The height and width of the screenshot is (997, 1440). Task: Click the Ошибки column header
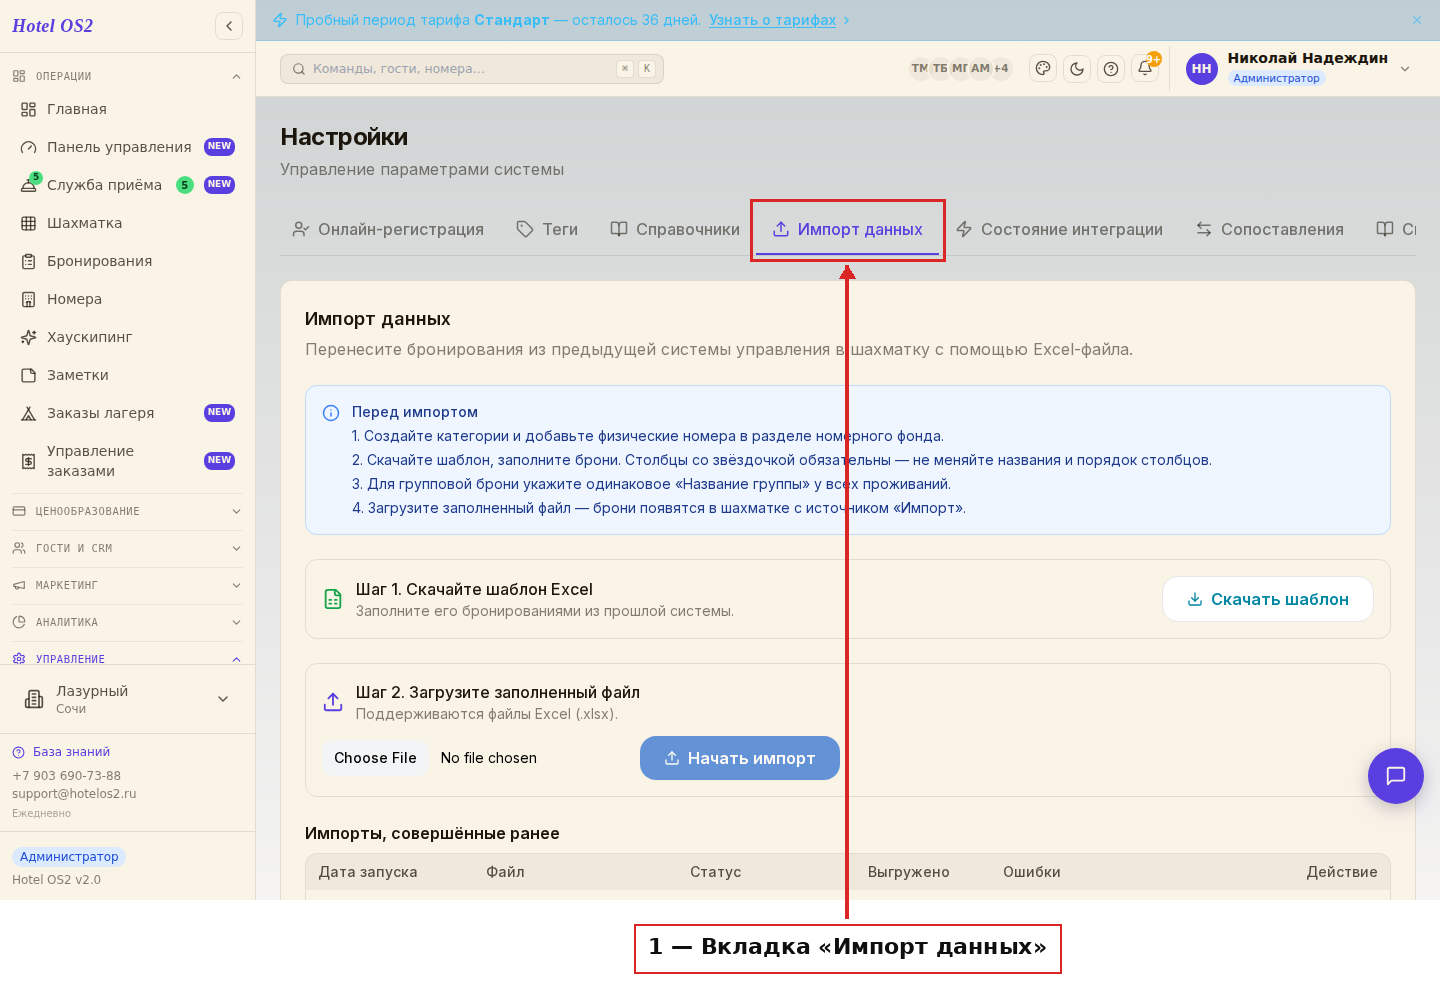(x=1032, y=872)
